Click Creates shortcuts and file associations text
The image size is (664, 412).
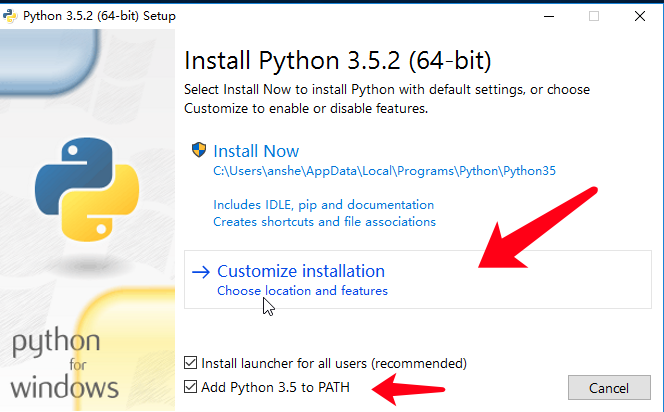tap(324, 221)
